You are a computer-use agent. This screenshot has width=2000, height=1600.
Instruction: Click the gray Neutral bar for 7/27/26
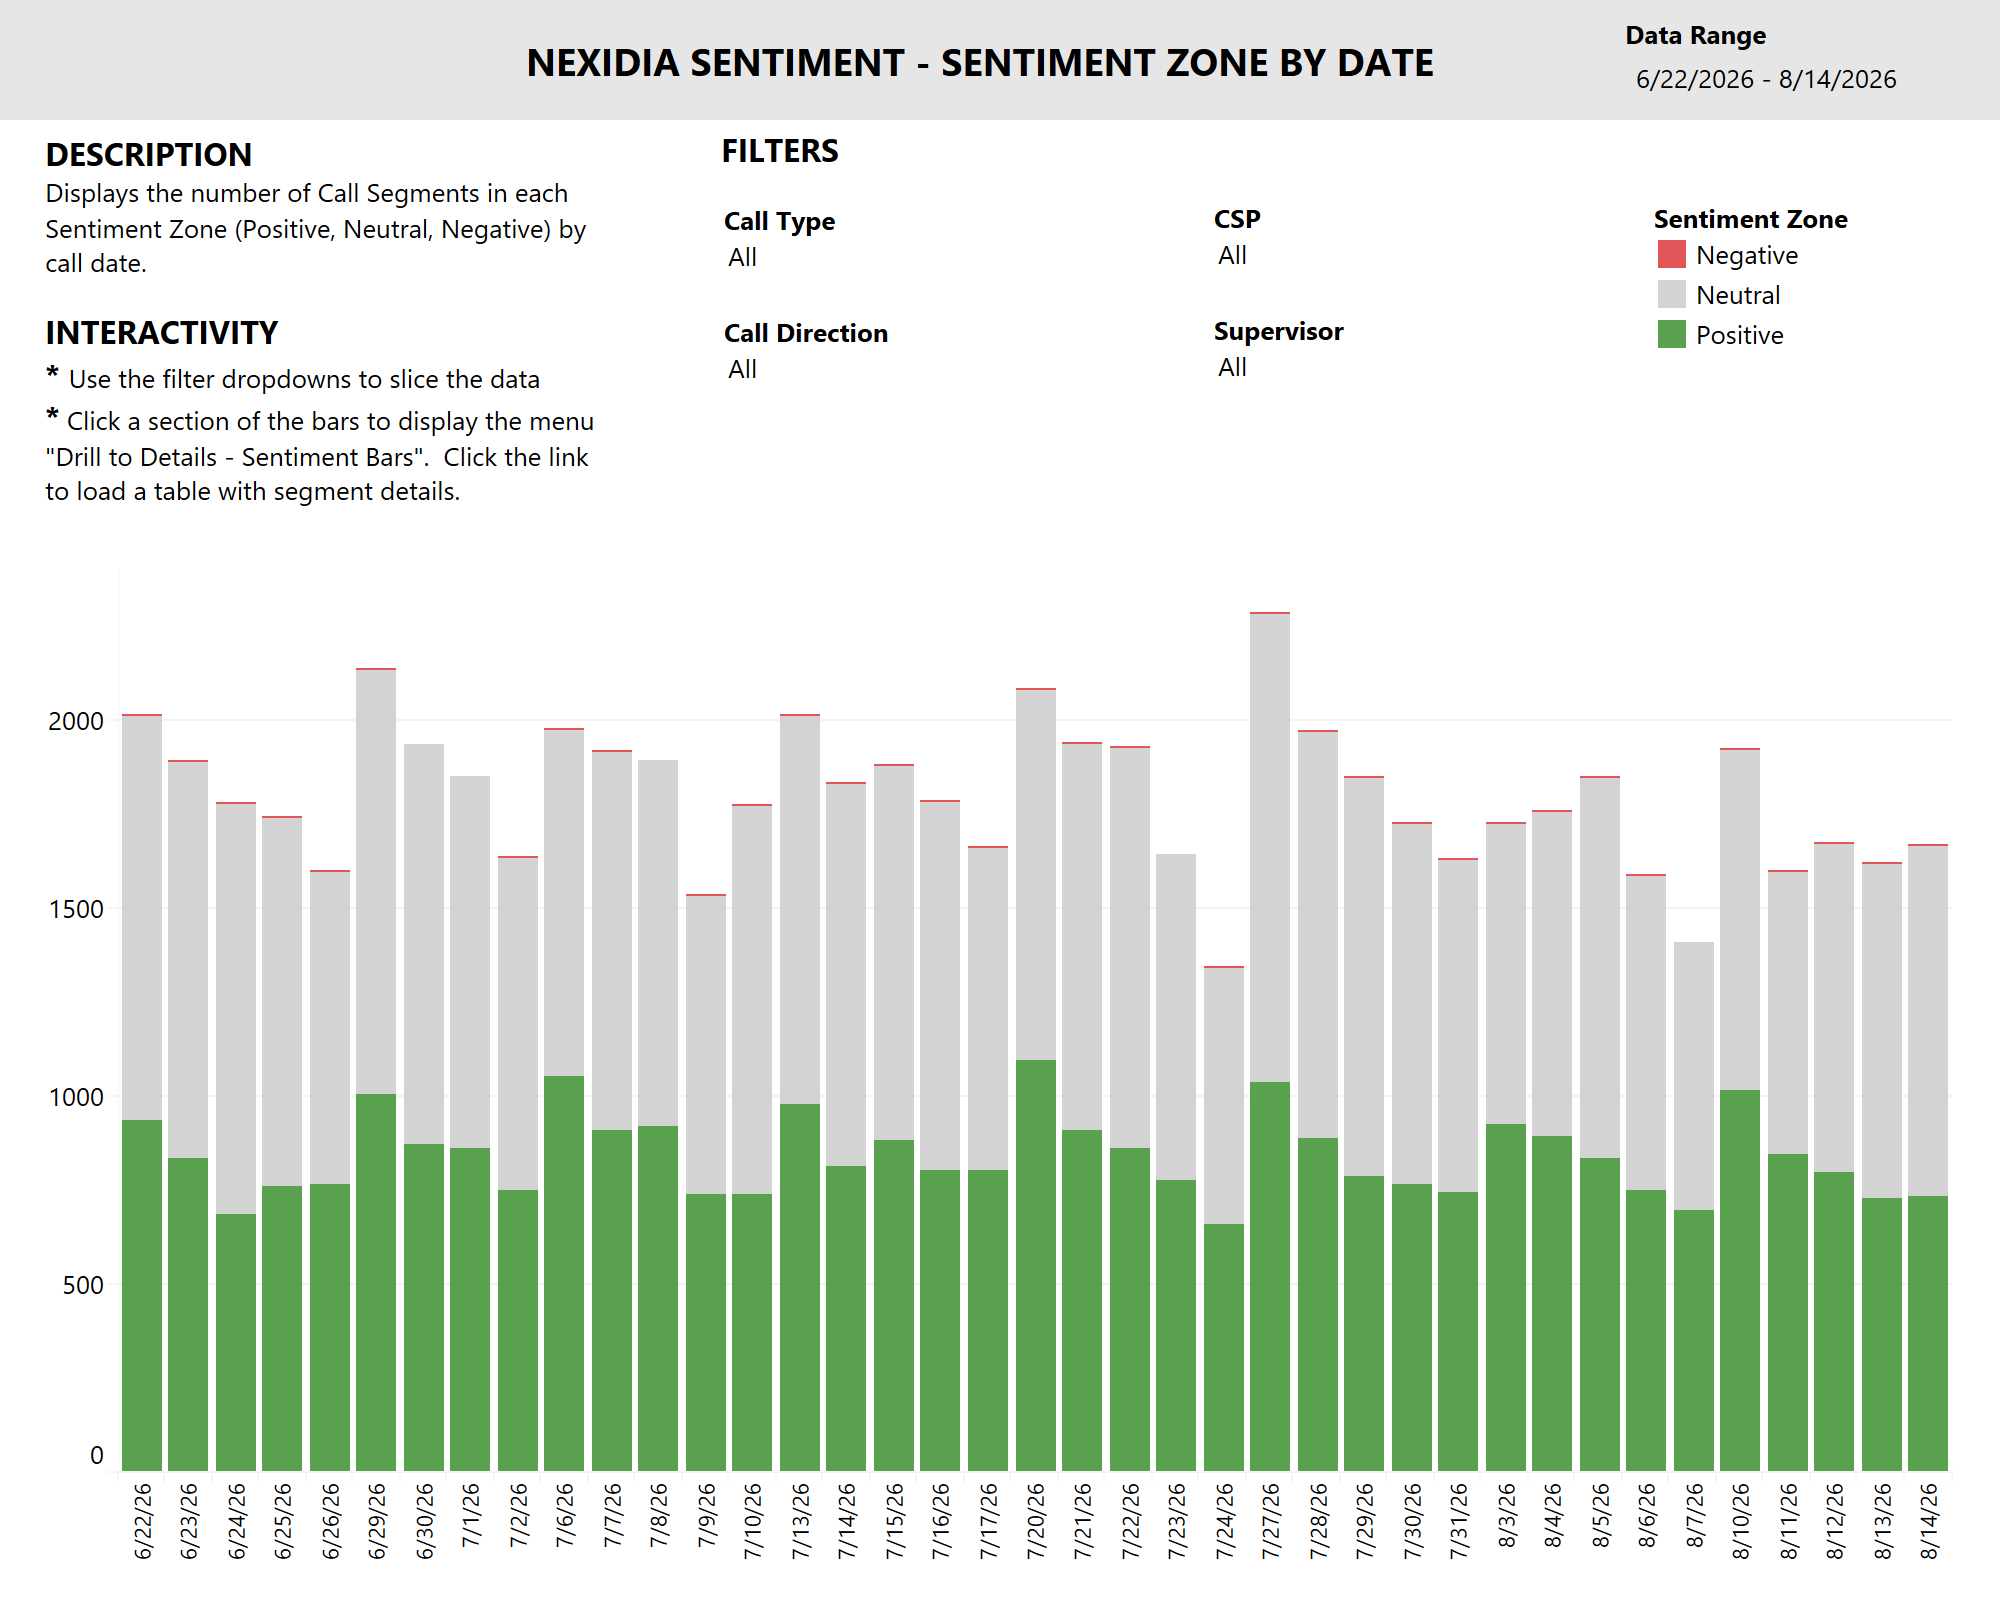pyautogui.click(x=1270, y=848)
